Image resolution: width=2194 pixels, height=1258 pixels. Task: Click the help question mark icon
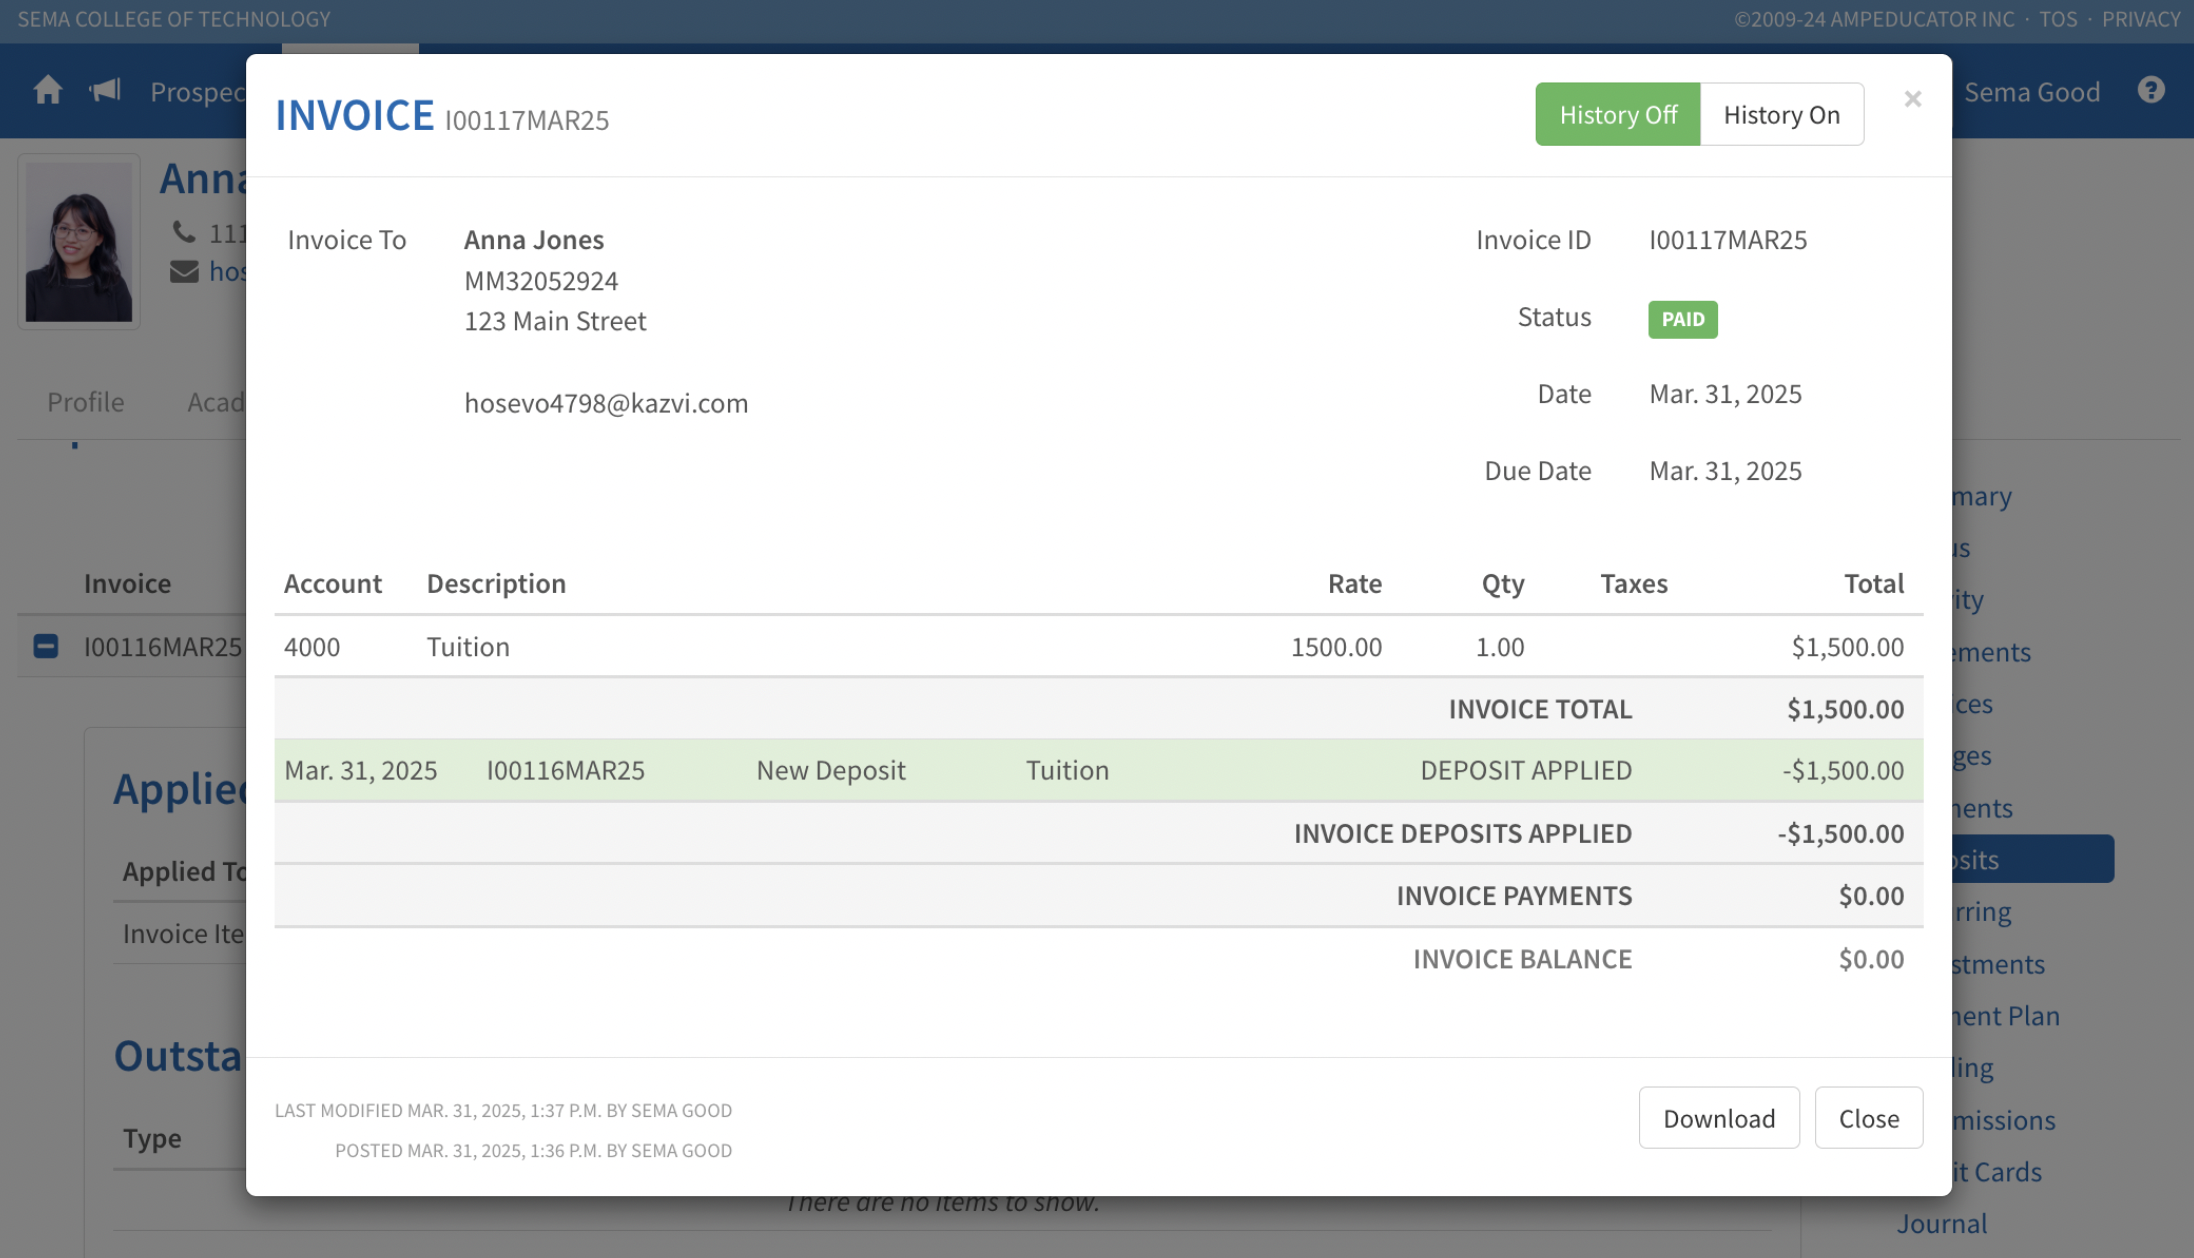click(2150, 91)
